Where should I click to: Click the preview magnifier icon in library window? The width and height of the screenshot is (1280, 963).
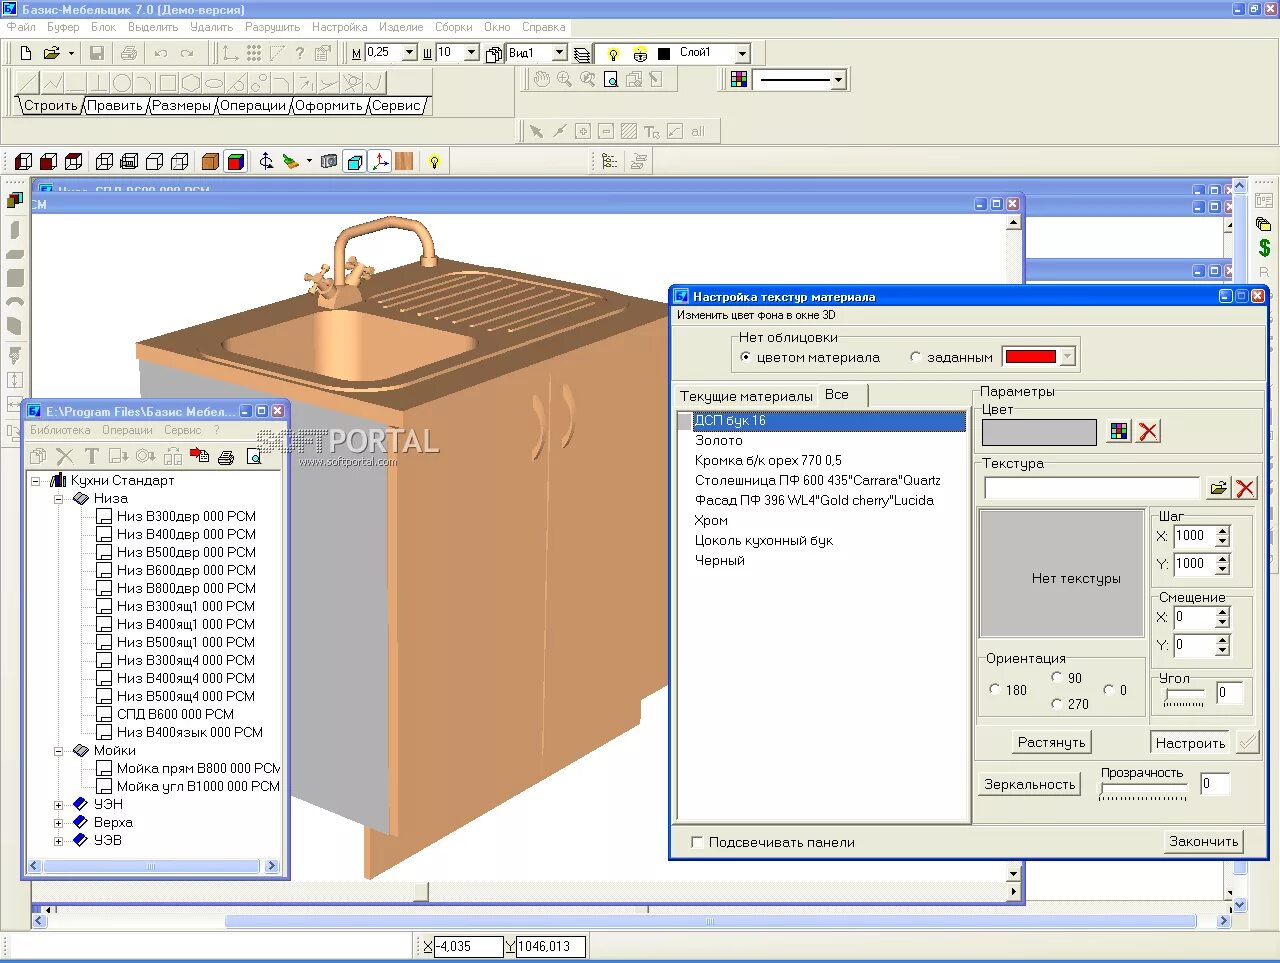pos(254,457)
